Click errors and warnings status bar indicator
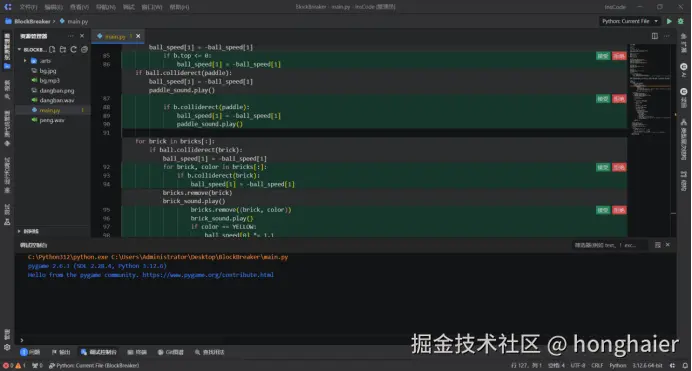This screenshot has width=692, height=371. [14, 366]
